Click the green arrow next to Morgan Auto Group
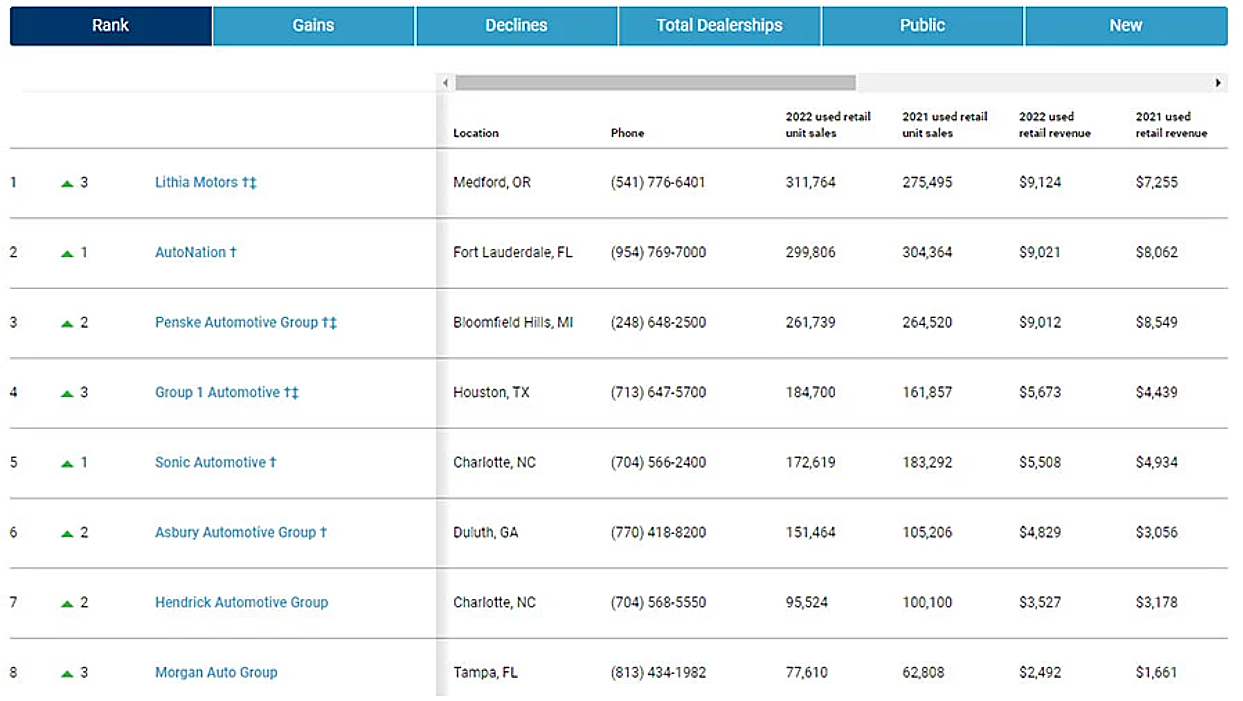The image size is (1243, 701). (67, 673)
